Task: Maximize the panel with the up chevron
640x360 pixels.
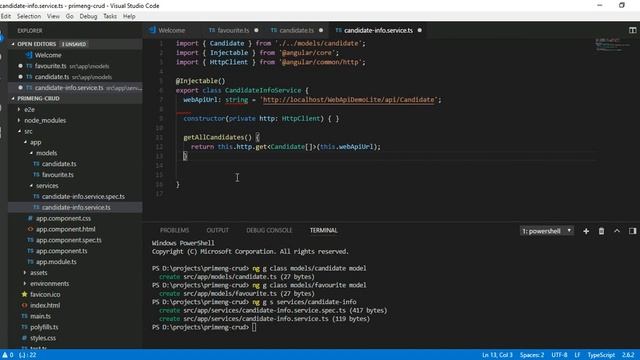Action: (617, 231)
